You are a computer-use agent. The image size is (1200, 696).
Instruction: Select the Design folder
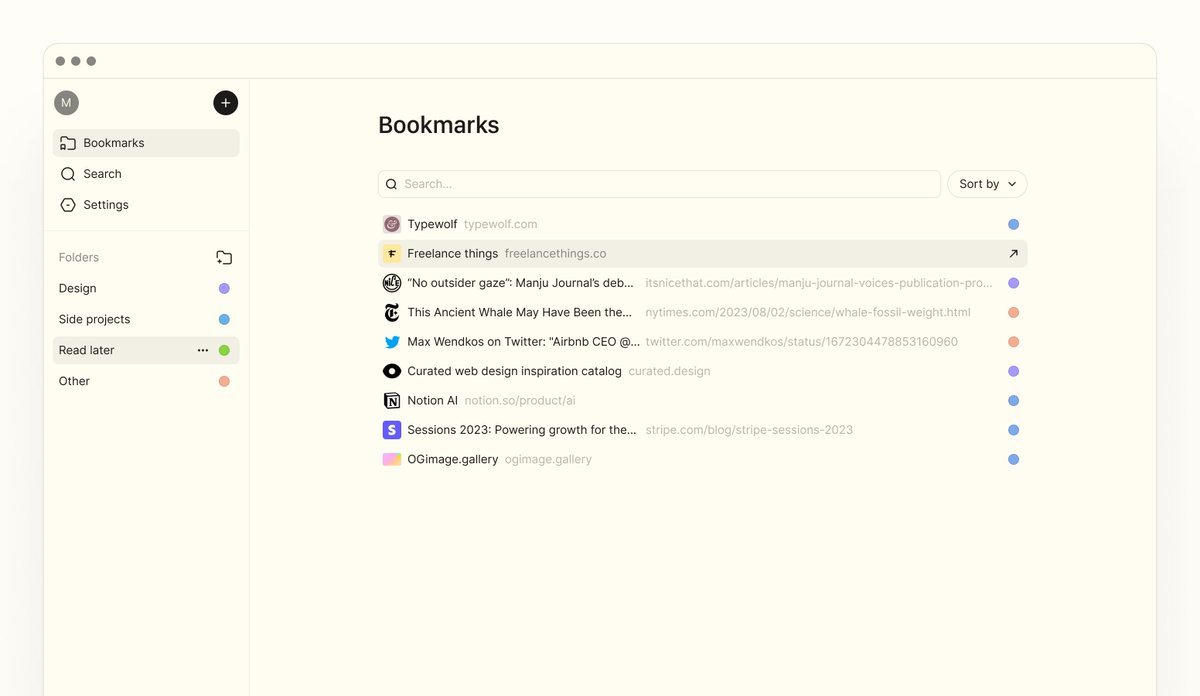[x=146, y=288]
